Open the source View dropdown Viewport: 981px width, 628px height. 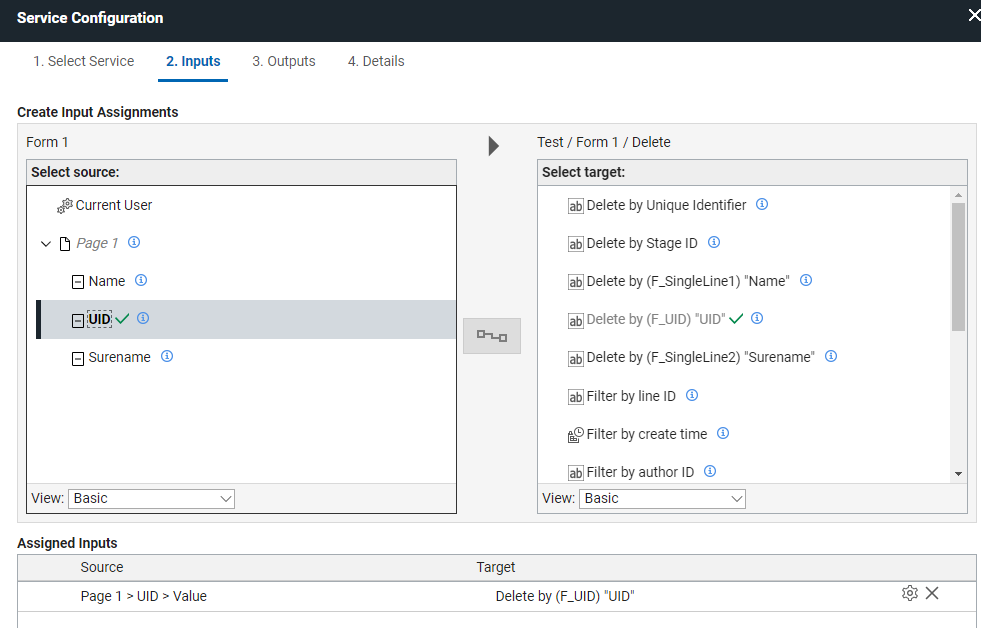151,499
